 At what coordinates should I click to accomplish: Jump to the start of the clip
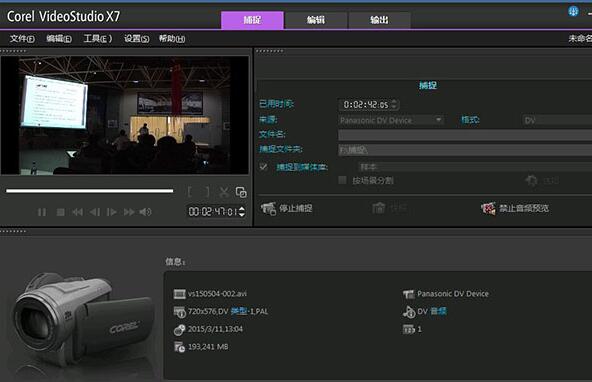pos(77,212)
